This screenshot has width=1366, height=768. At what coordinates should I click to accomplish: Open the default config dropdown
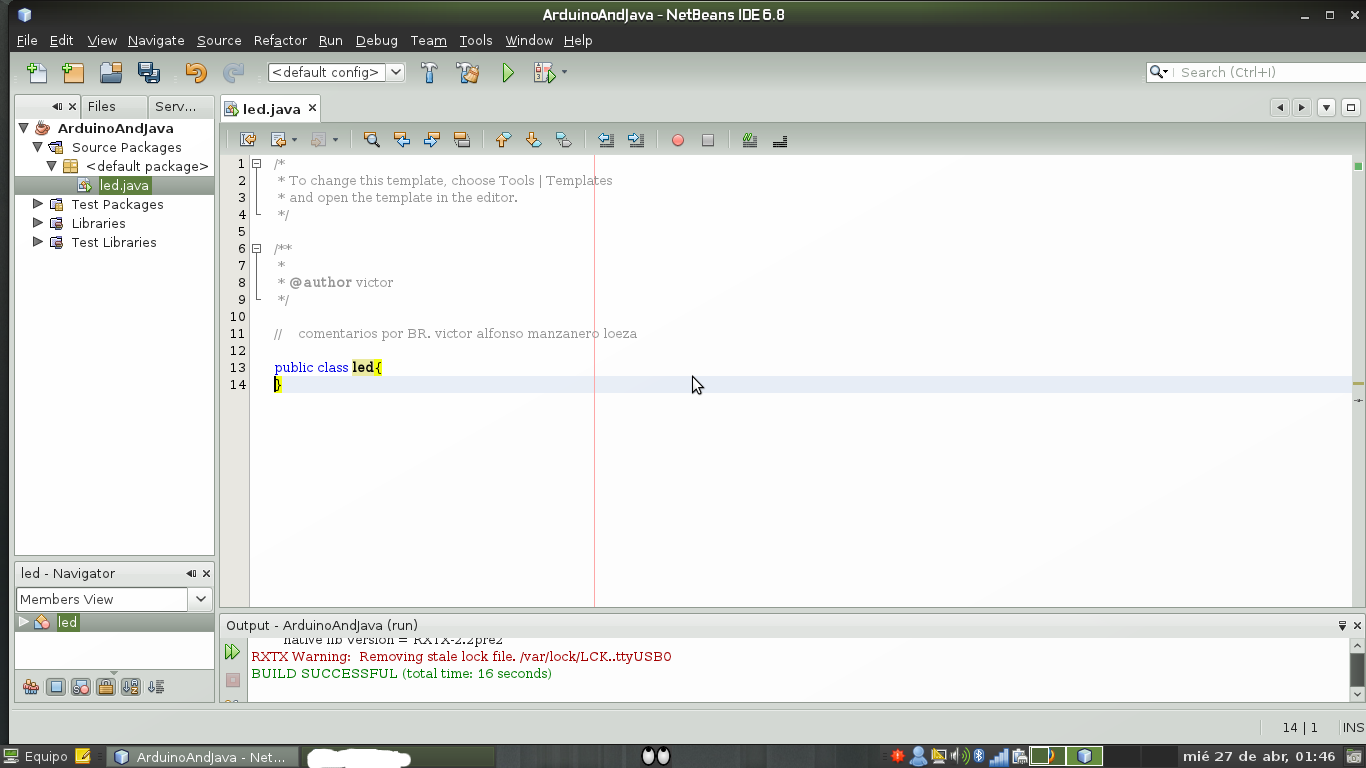tap(396, 72)
